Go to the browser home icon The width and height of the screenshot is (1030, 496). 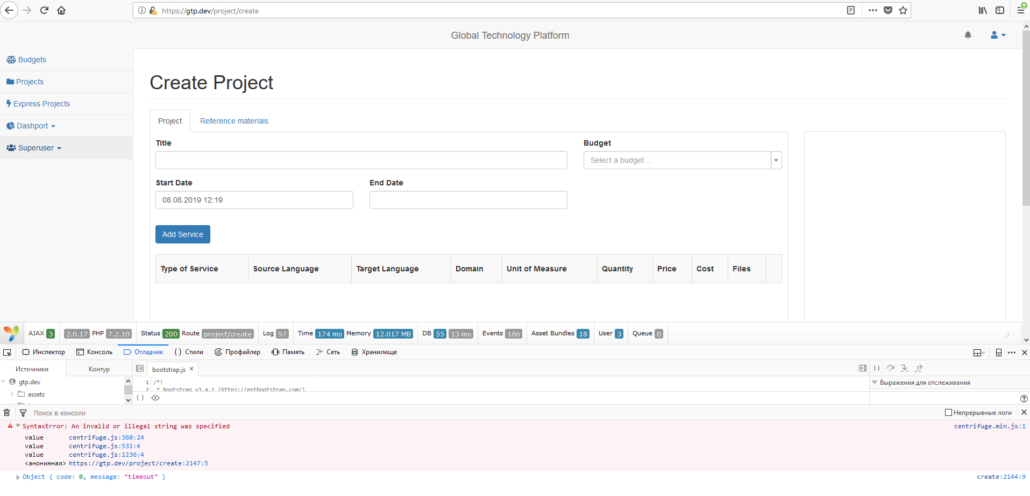(61, 10)
